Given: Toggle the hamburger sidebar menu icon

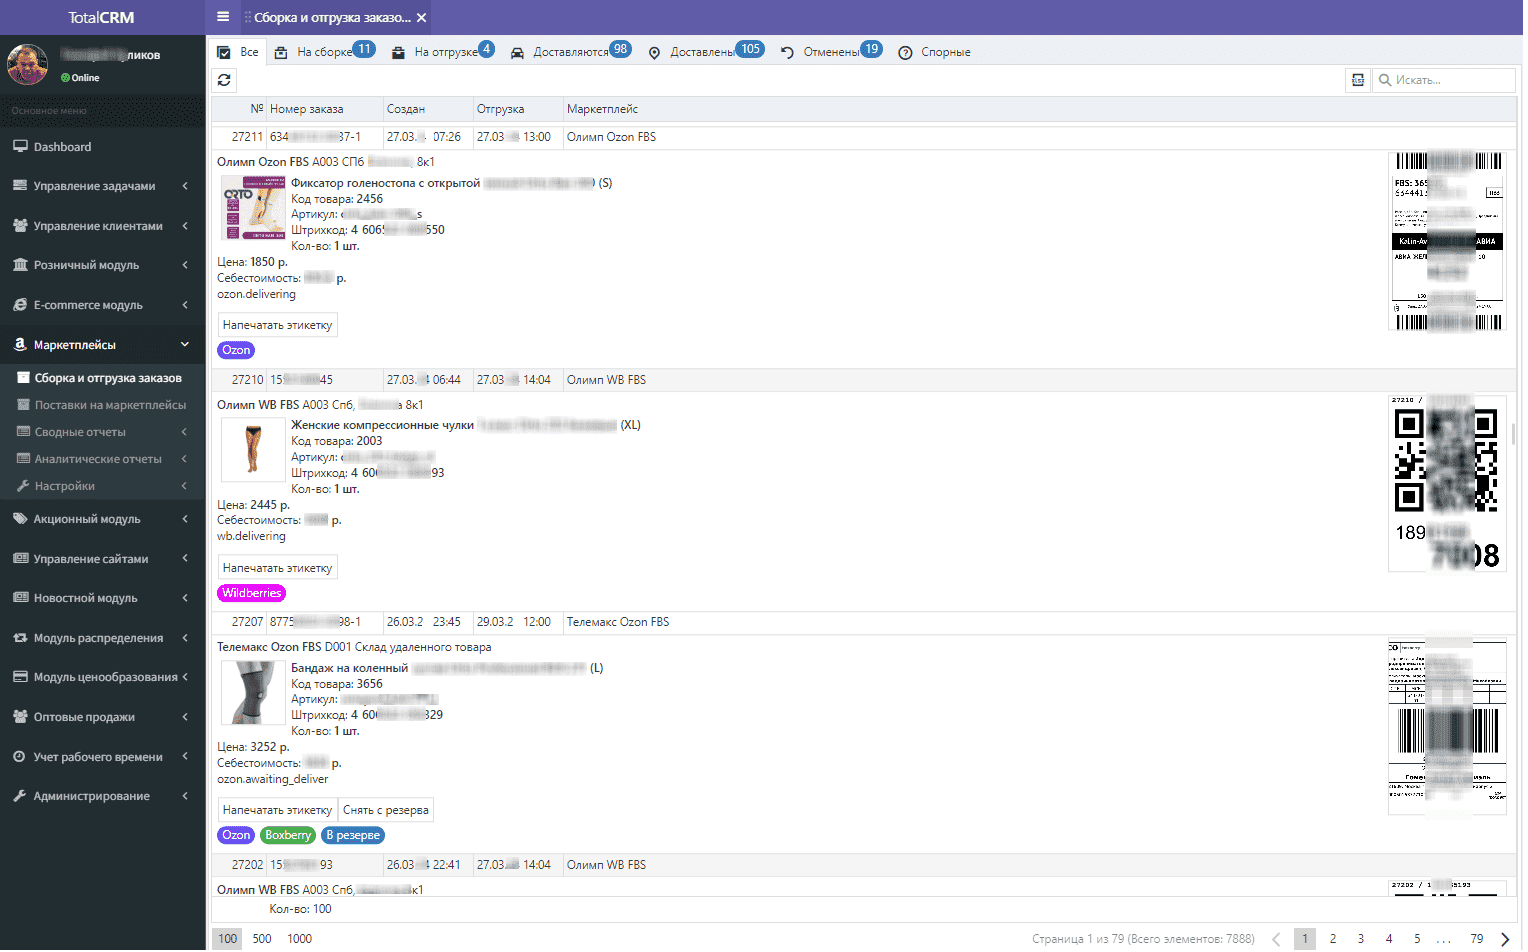Looking at the screenshot, I should pos(223,17).
